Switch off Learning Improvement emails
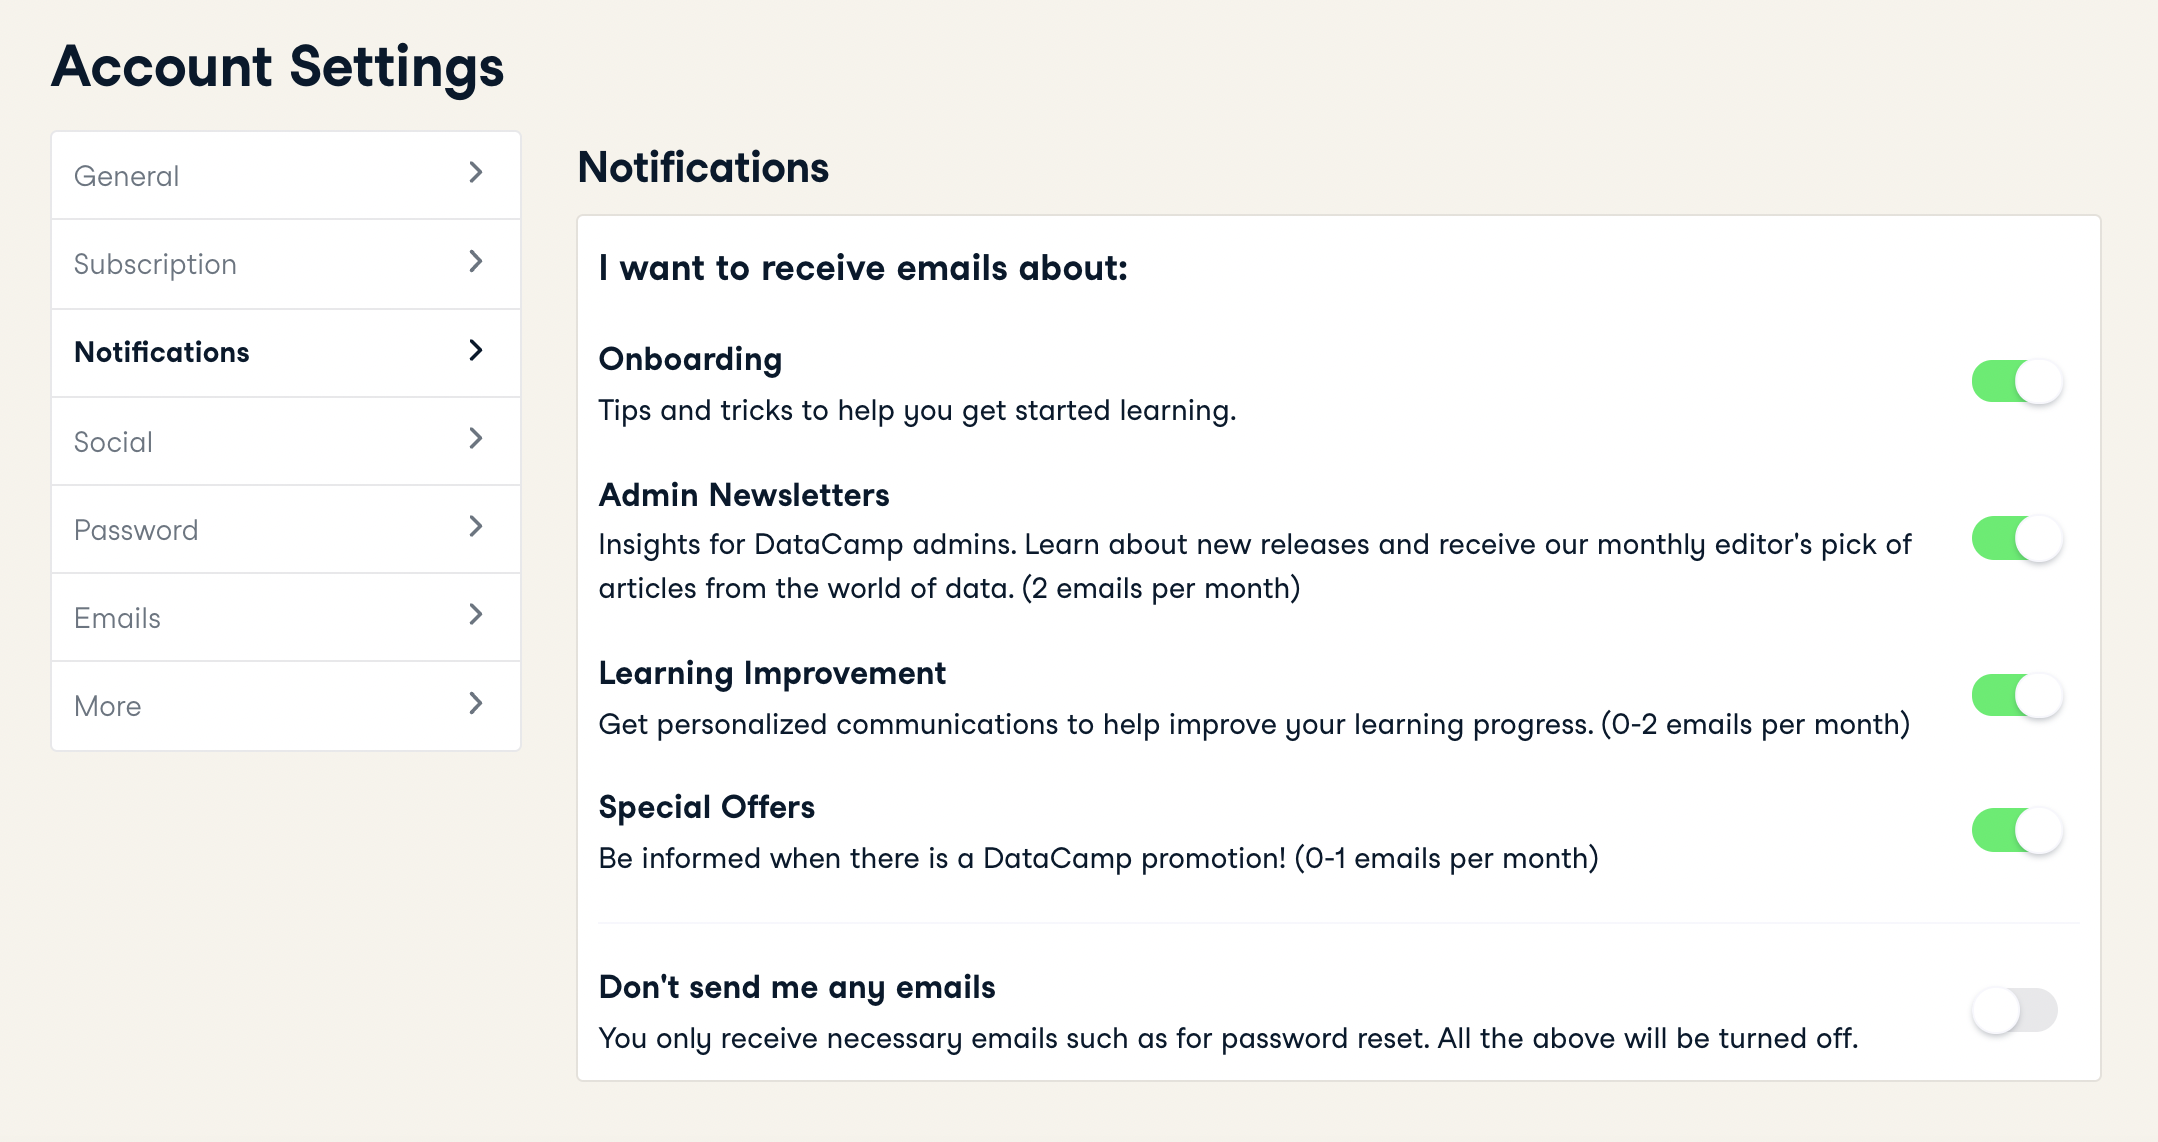 pos(2016,696)
